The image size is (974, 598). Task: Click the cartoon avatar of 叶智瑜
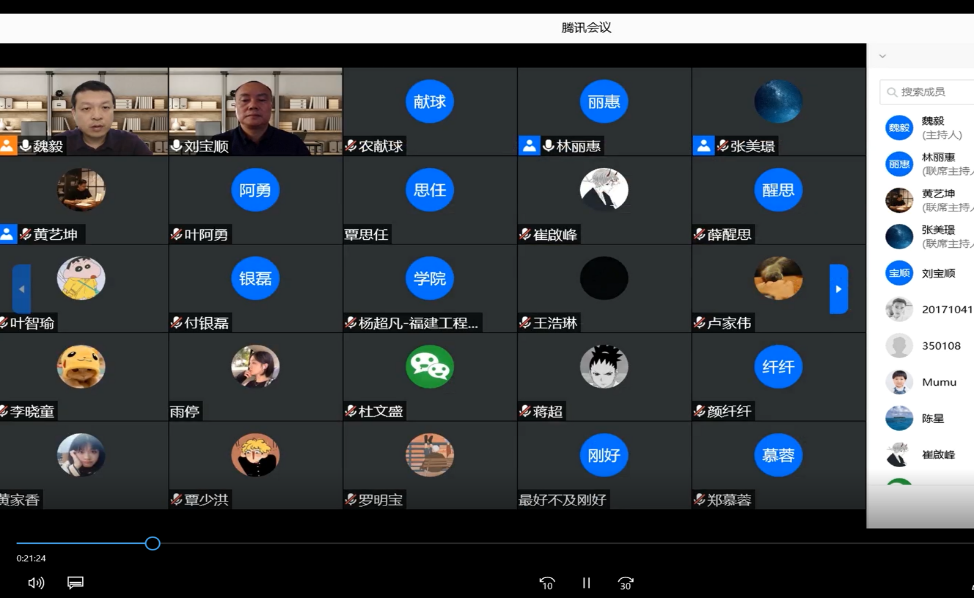pos(81,278)
